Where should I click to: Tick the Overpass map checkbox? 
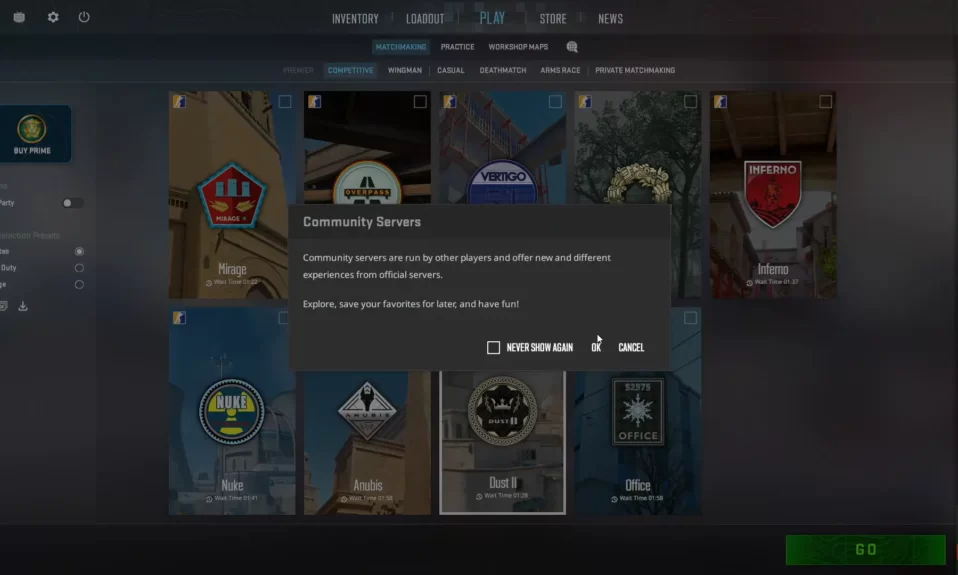(420, 101)
